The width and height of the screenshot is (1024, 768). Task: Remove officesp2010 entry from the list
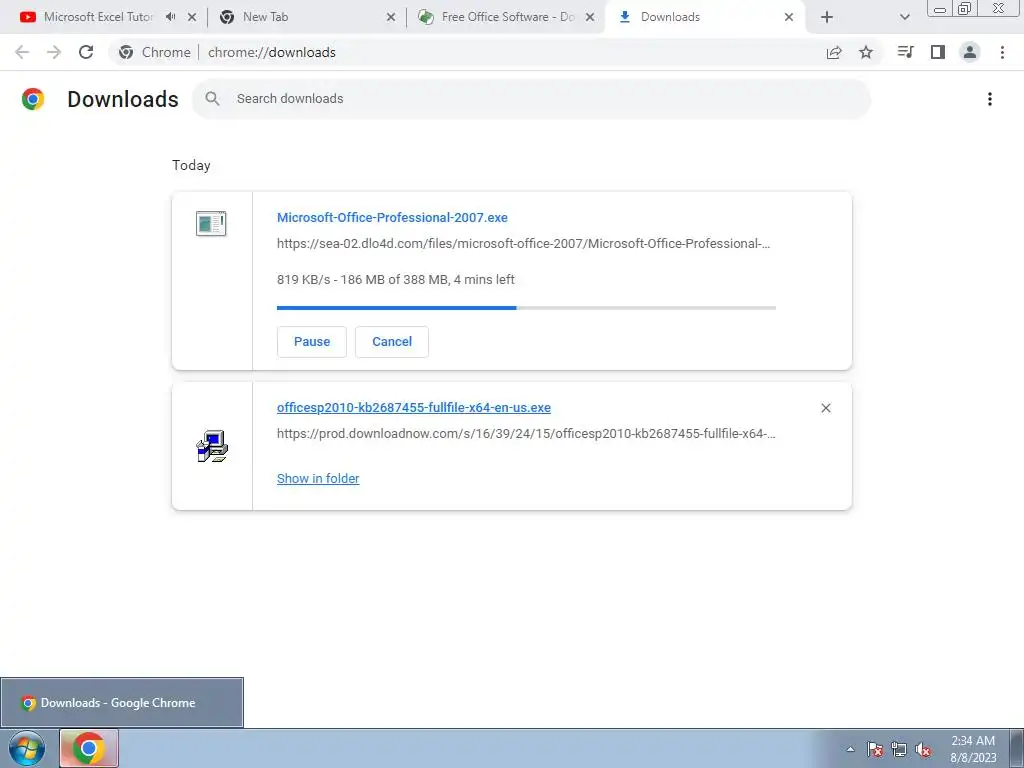click(825, 408)
